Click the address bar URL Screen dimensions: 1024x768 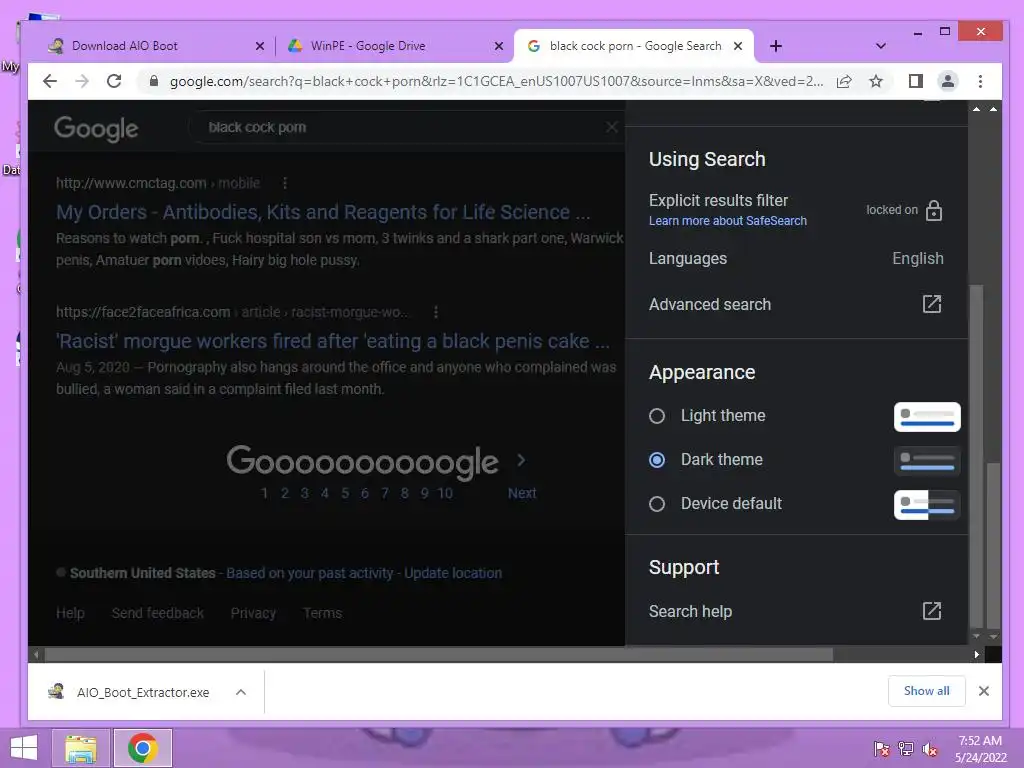pos(496,81)
